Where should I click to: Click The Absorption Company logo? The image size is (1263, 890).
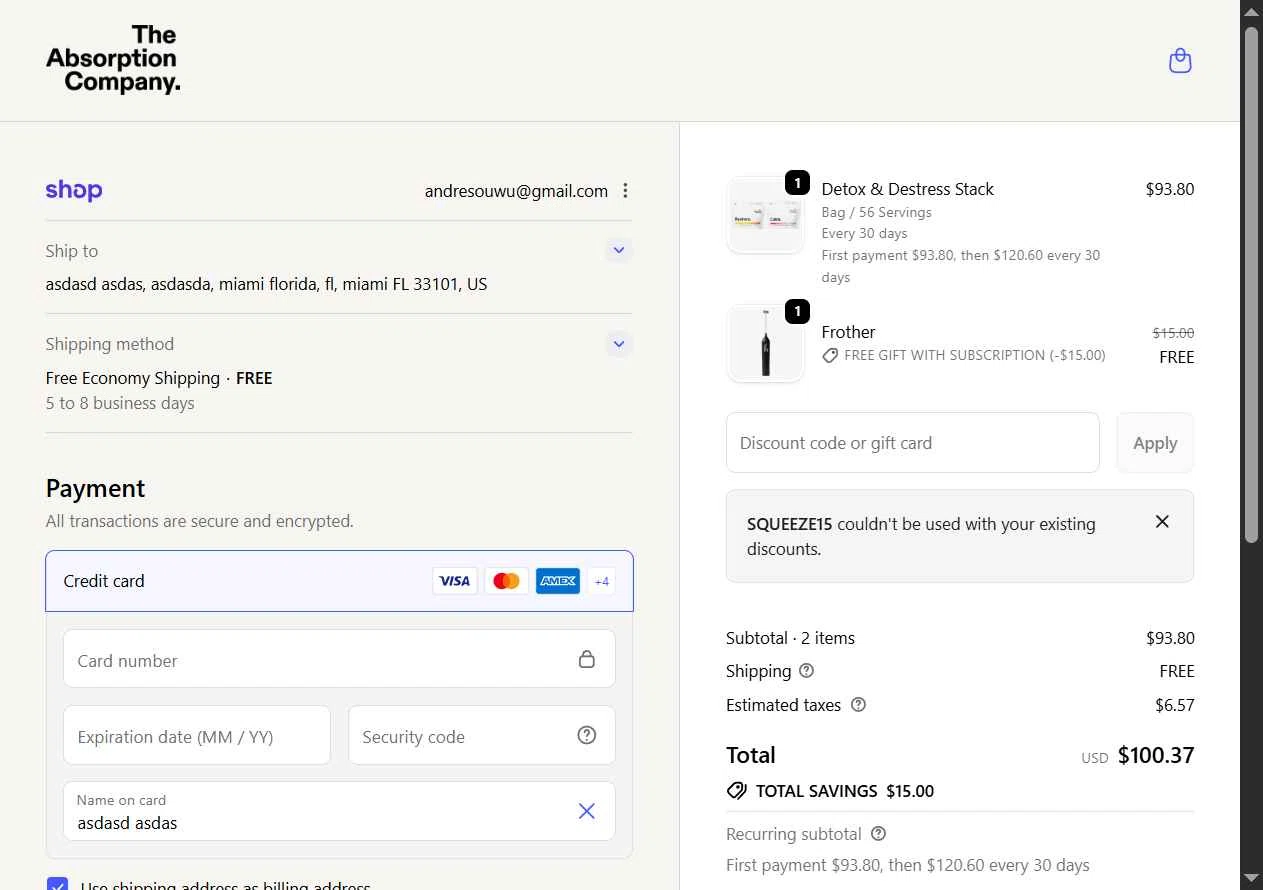click(113, 60)
